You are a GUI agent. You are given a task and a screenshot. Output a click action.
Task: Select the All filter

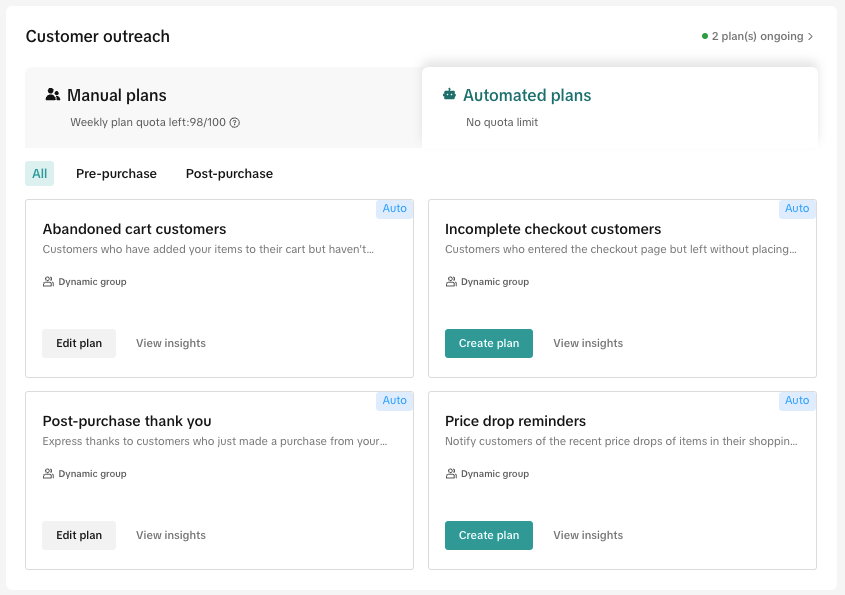coord(40,174)
